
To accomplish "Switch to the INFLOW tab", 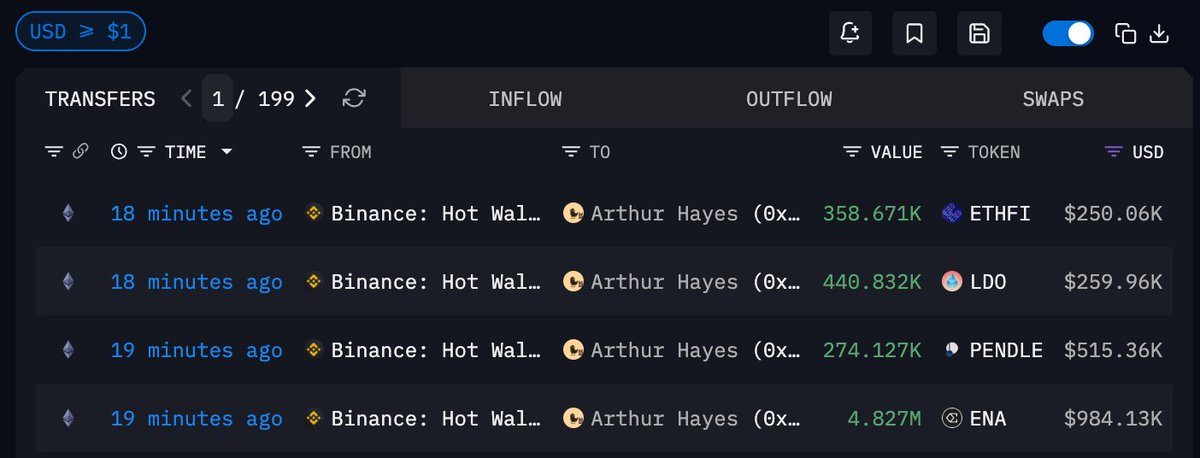I will click(525, 99).
